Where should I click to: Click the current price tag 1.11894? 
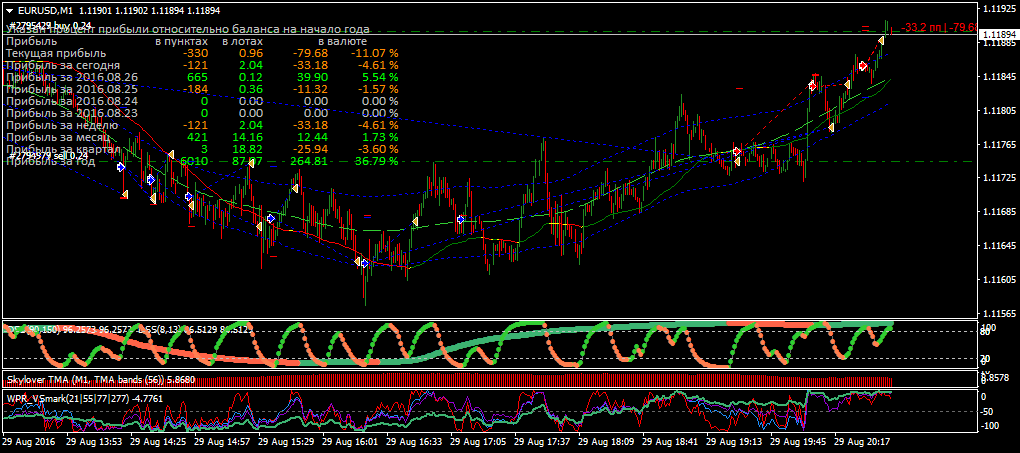[x=999, y=34]
